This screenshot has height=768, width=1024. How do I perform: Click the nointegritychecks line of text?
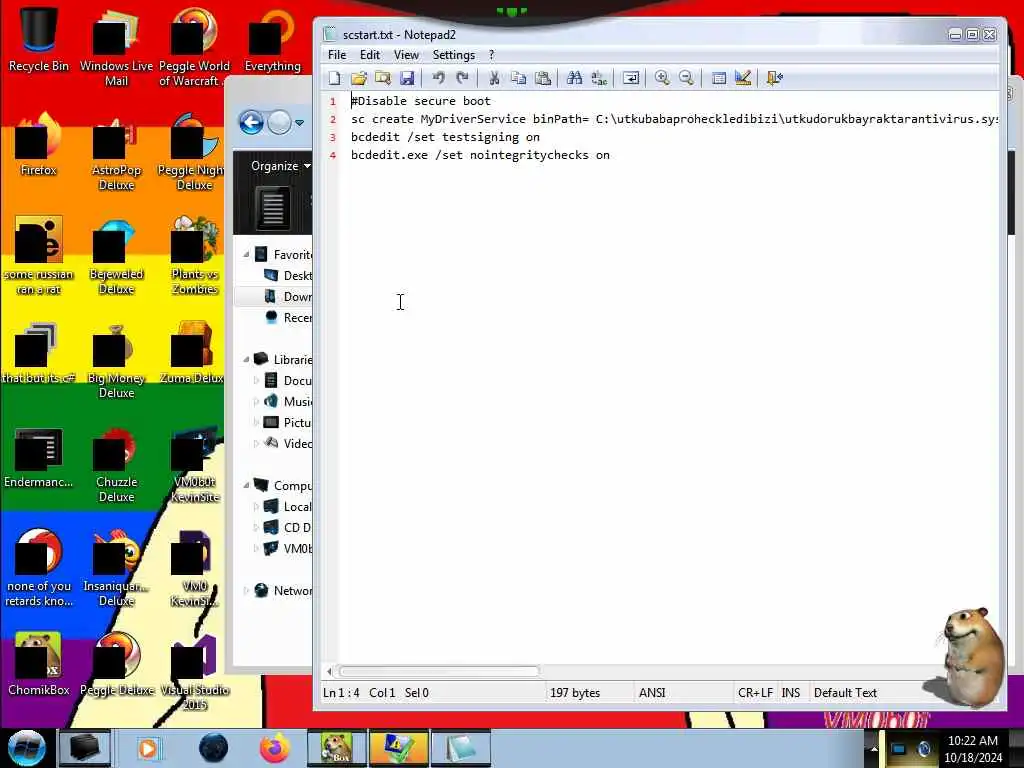(x=480, y=155)
